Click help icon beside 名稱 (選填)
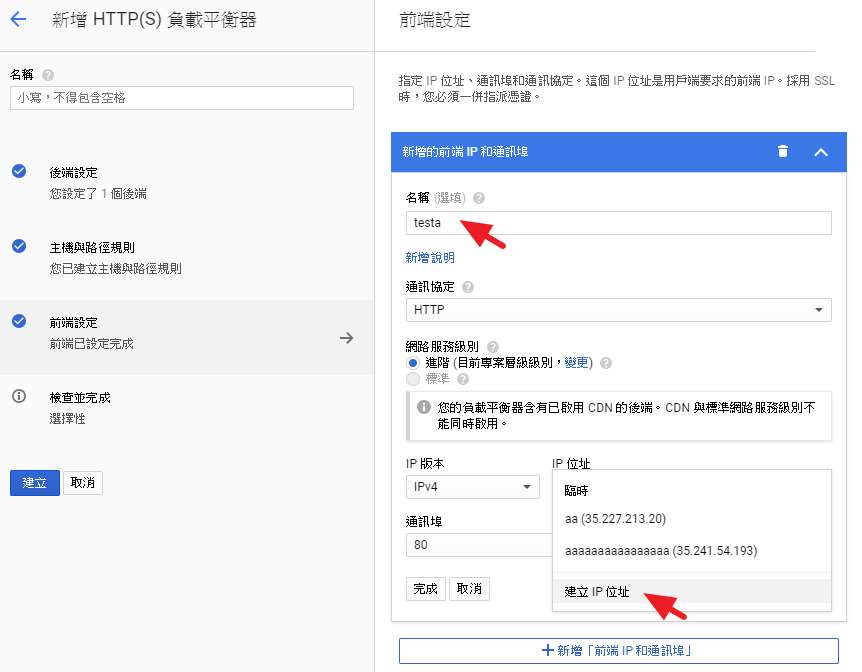 (479, 198)
